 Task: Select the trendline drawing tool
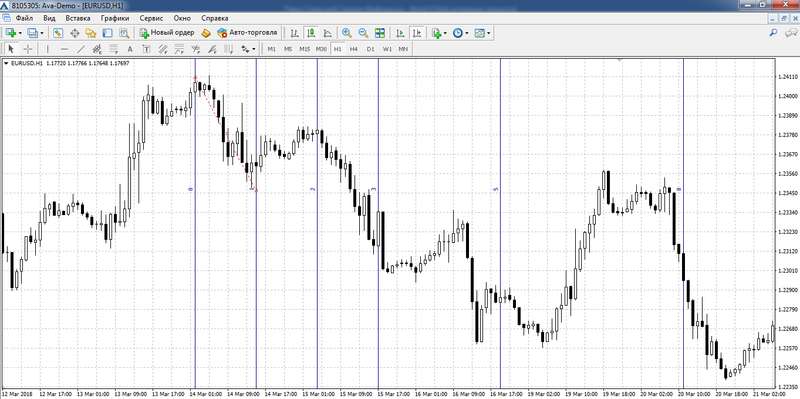point(81,49)
